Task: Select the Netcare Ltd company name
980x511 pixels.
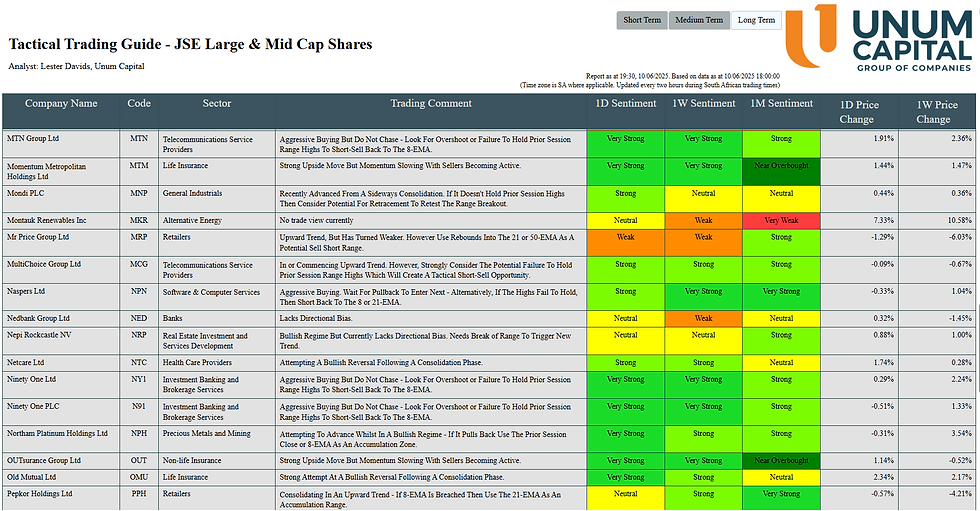Action: 26,362
